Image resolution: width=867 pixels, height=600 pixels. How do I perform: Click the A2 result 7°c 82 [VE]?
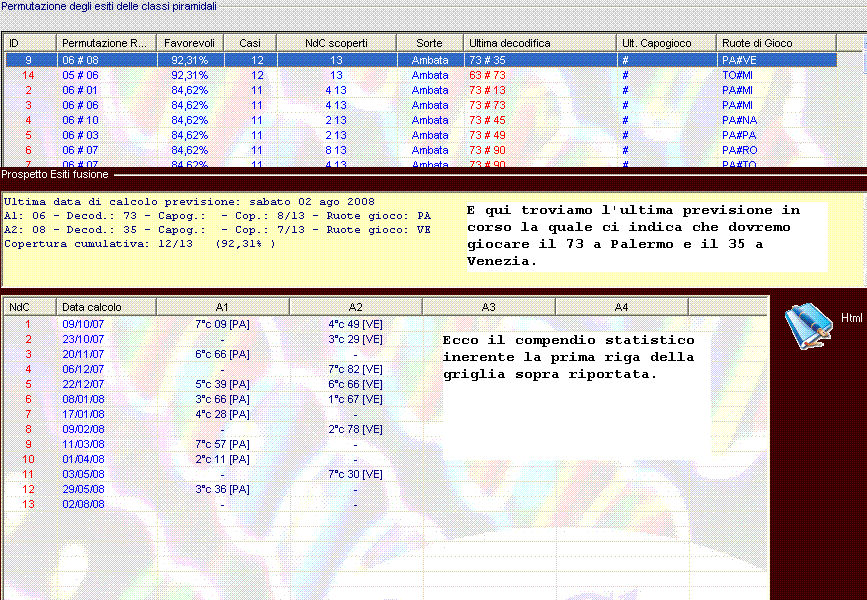tap(356, 369)
